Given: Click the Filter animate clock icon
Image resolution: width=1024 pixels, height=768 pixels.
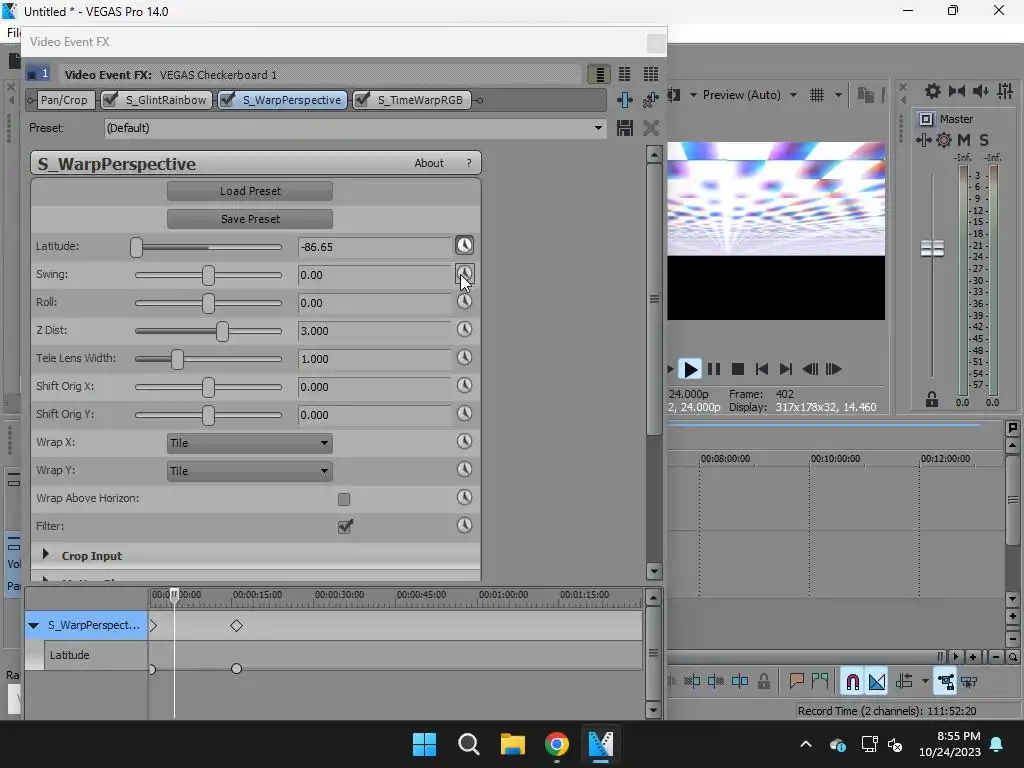Looking at the screenshot, I should [464, 526].
